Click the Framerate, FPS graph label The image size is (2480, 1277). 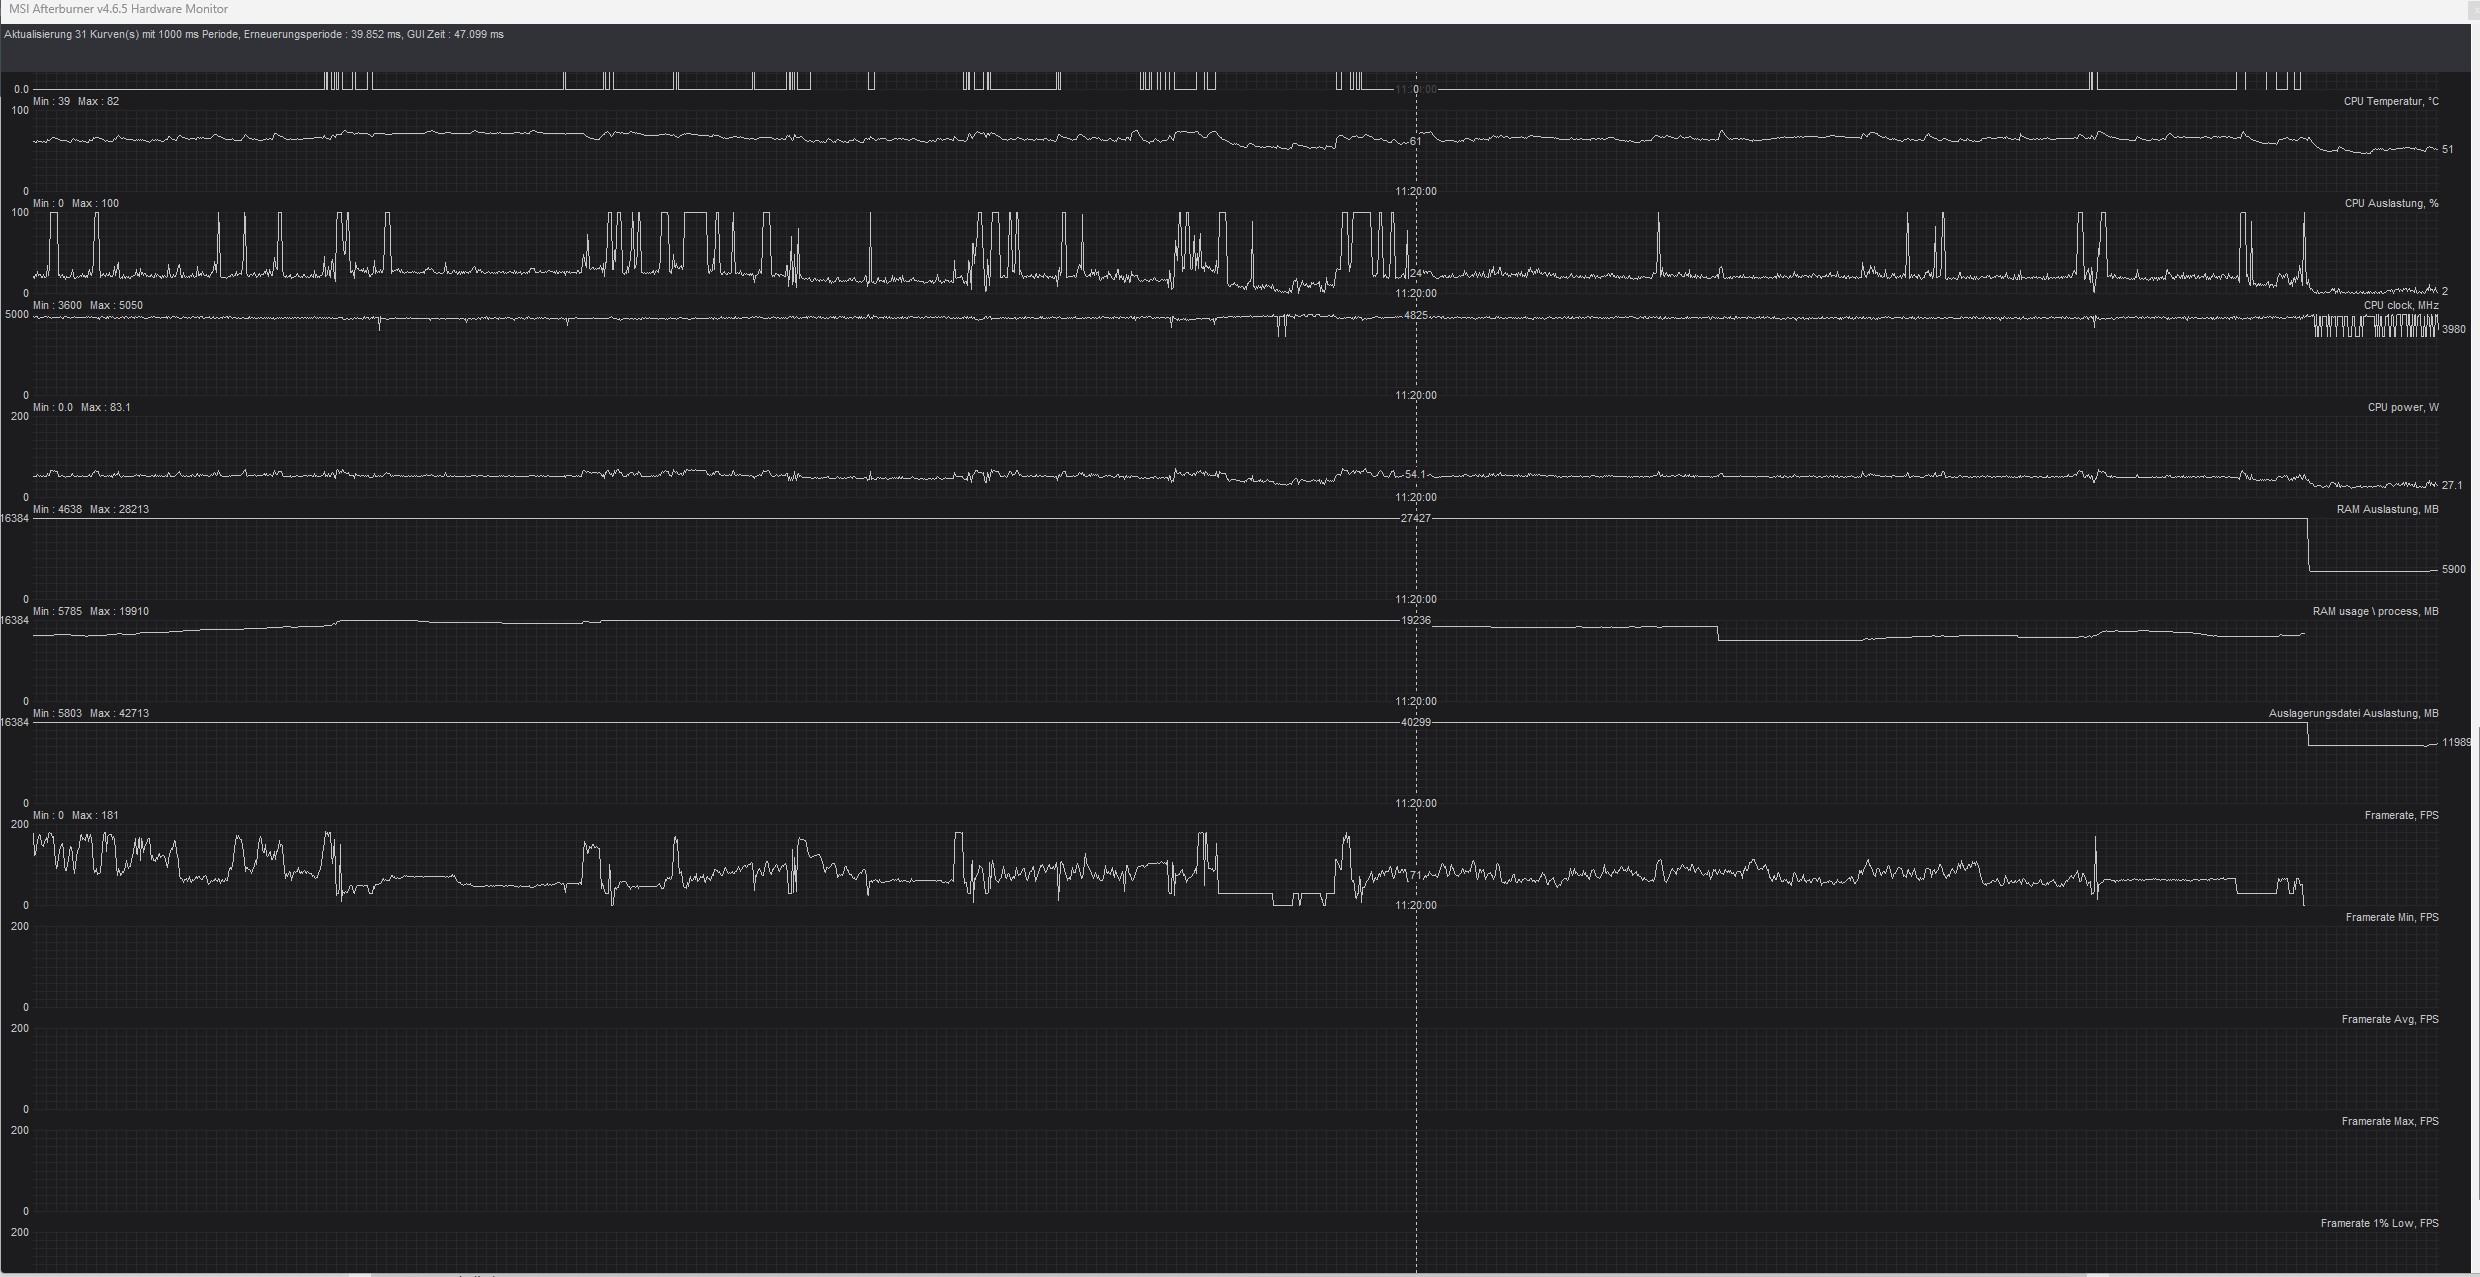point(2401,815)
